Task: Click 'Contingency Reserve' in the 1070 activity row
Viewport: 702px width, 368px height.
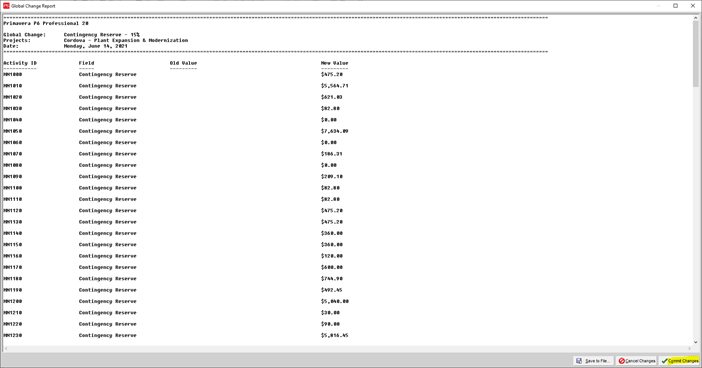Action: tap(107, 154)
